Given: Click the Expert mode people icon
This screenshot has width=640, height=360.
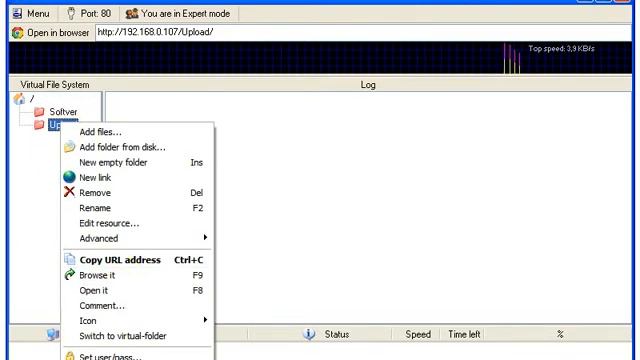Looking at the screenshot, I should 132,14.
